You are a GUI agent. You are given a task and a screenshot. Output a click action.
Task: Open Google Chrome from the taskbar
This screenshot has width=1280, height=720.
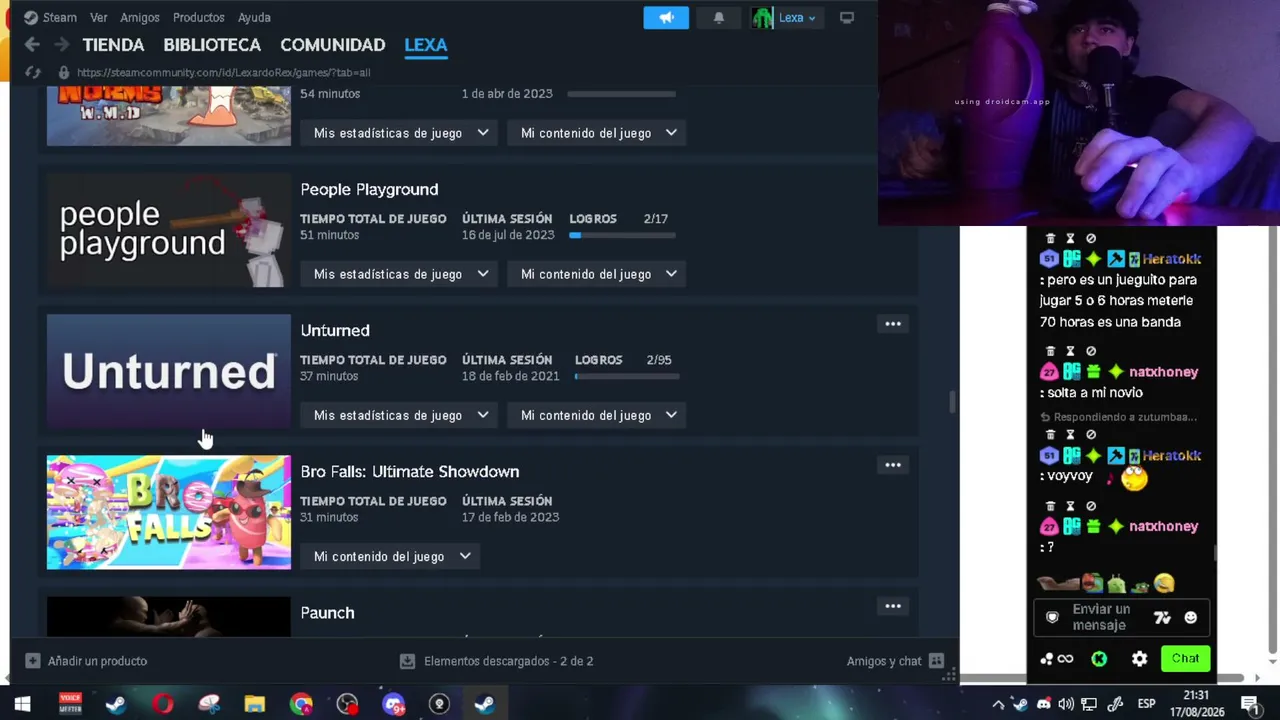pyautogui.click(x=301, y=704)
